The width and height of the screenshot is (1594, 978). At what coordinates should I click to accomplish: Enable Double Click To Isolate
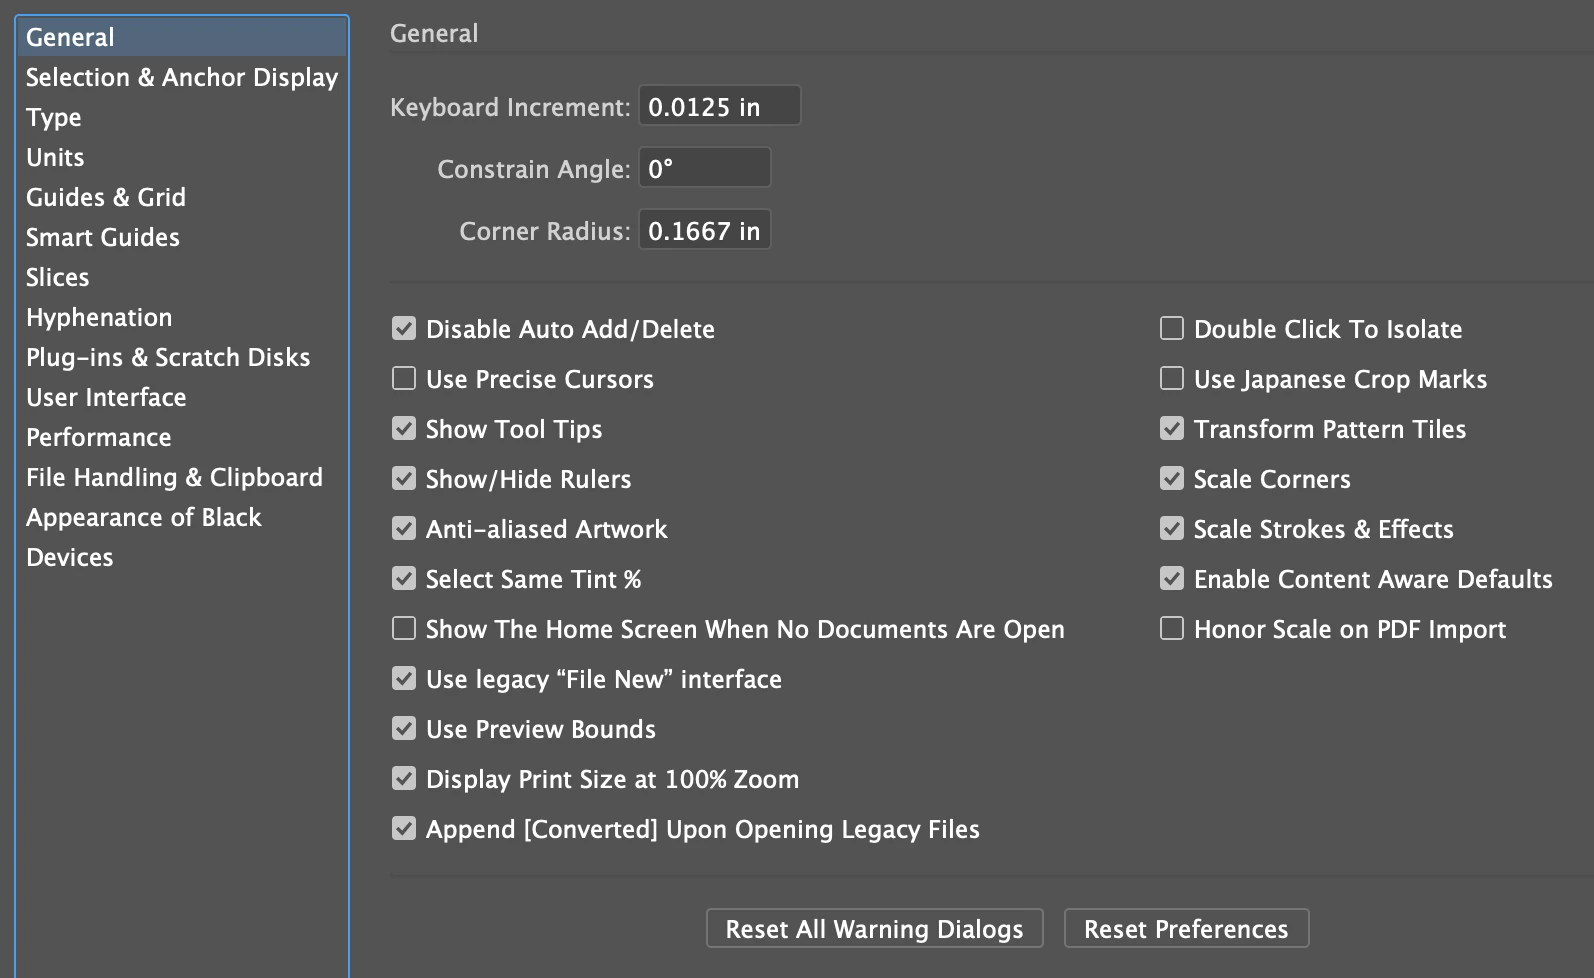click(x=1172, y=329)
